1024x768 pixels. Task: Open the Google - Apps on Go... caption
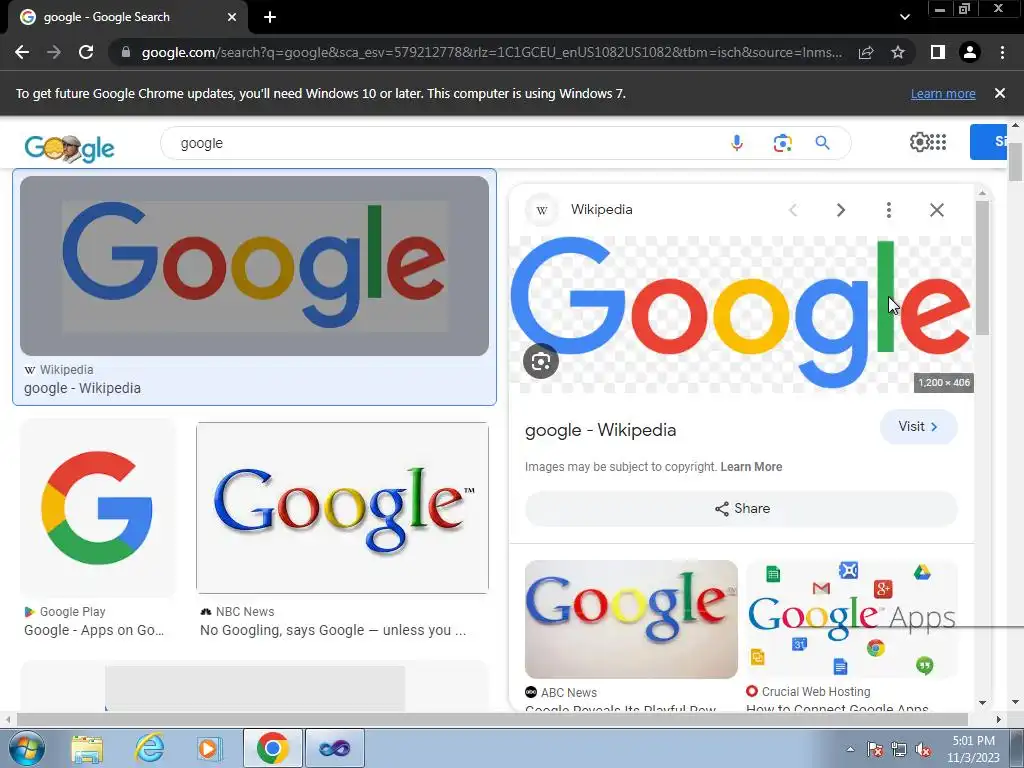pyautogui.click(x=94, y=630)
